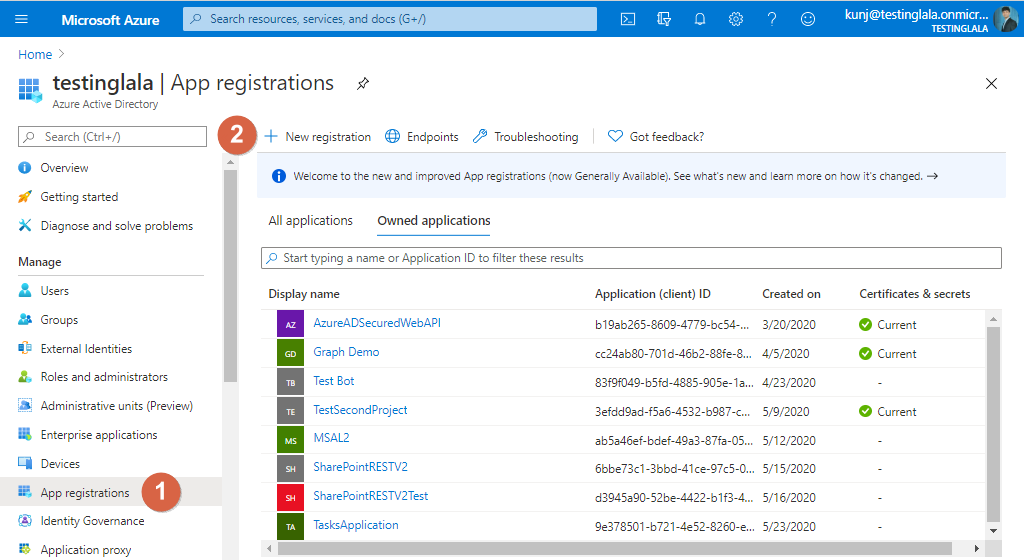
Task: Open portal settings gear
Action: [x=735, y=19]
